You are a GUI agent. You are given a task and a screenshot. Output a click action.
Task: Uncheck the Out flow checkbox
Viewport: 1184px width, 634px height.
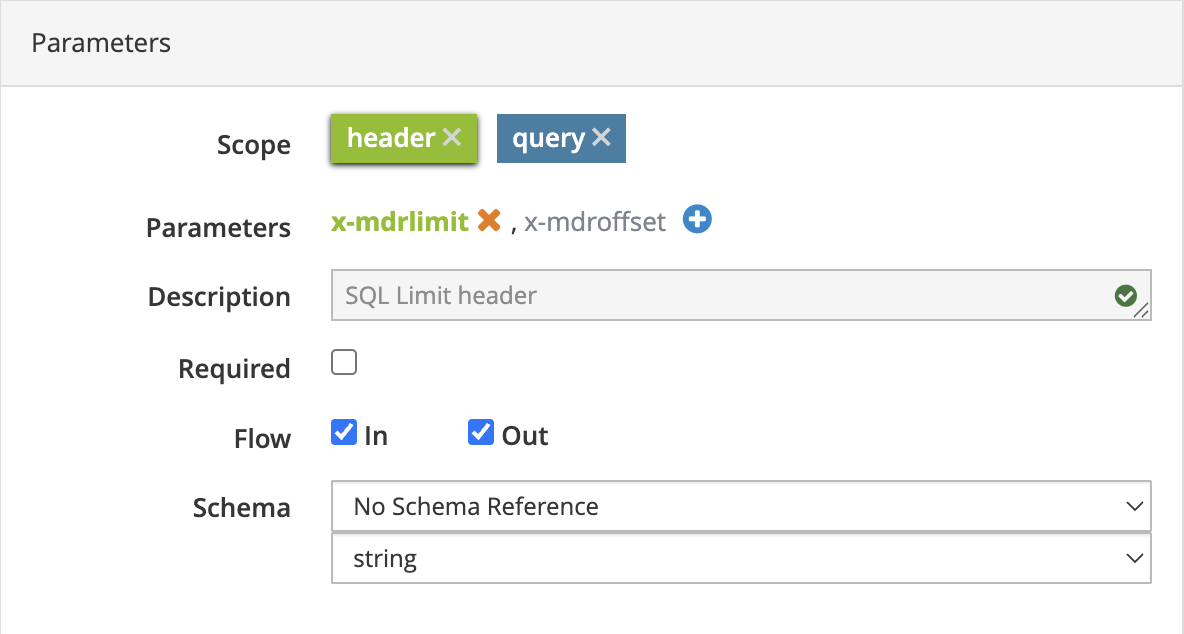481,433
